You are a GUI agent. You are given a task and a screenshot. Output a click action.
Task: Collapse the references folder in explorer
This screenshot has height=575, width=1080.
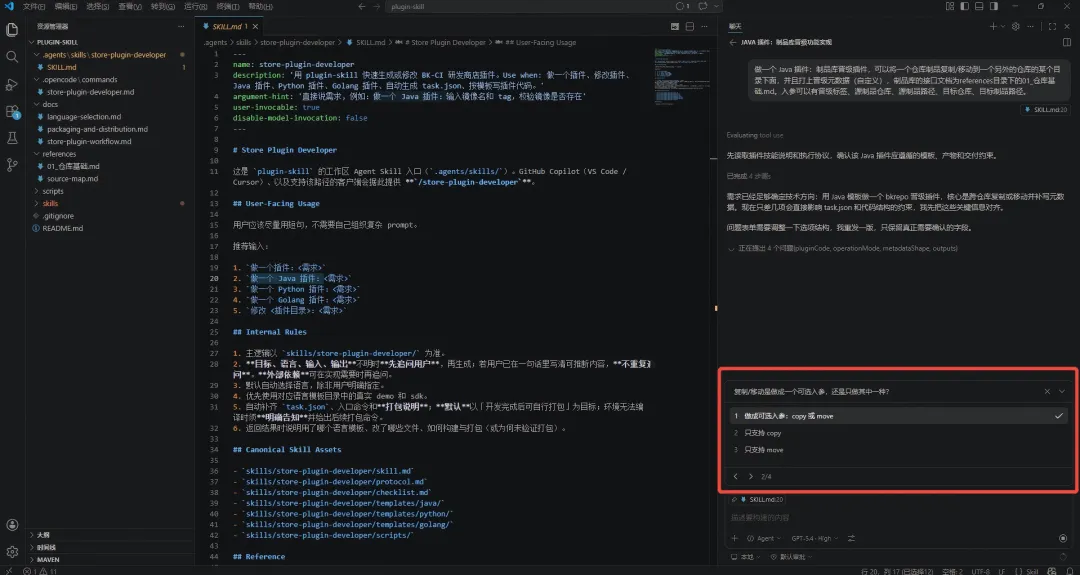point(110,154)
